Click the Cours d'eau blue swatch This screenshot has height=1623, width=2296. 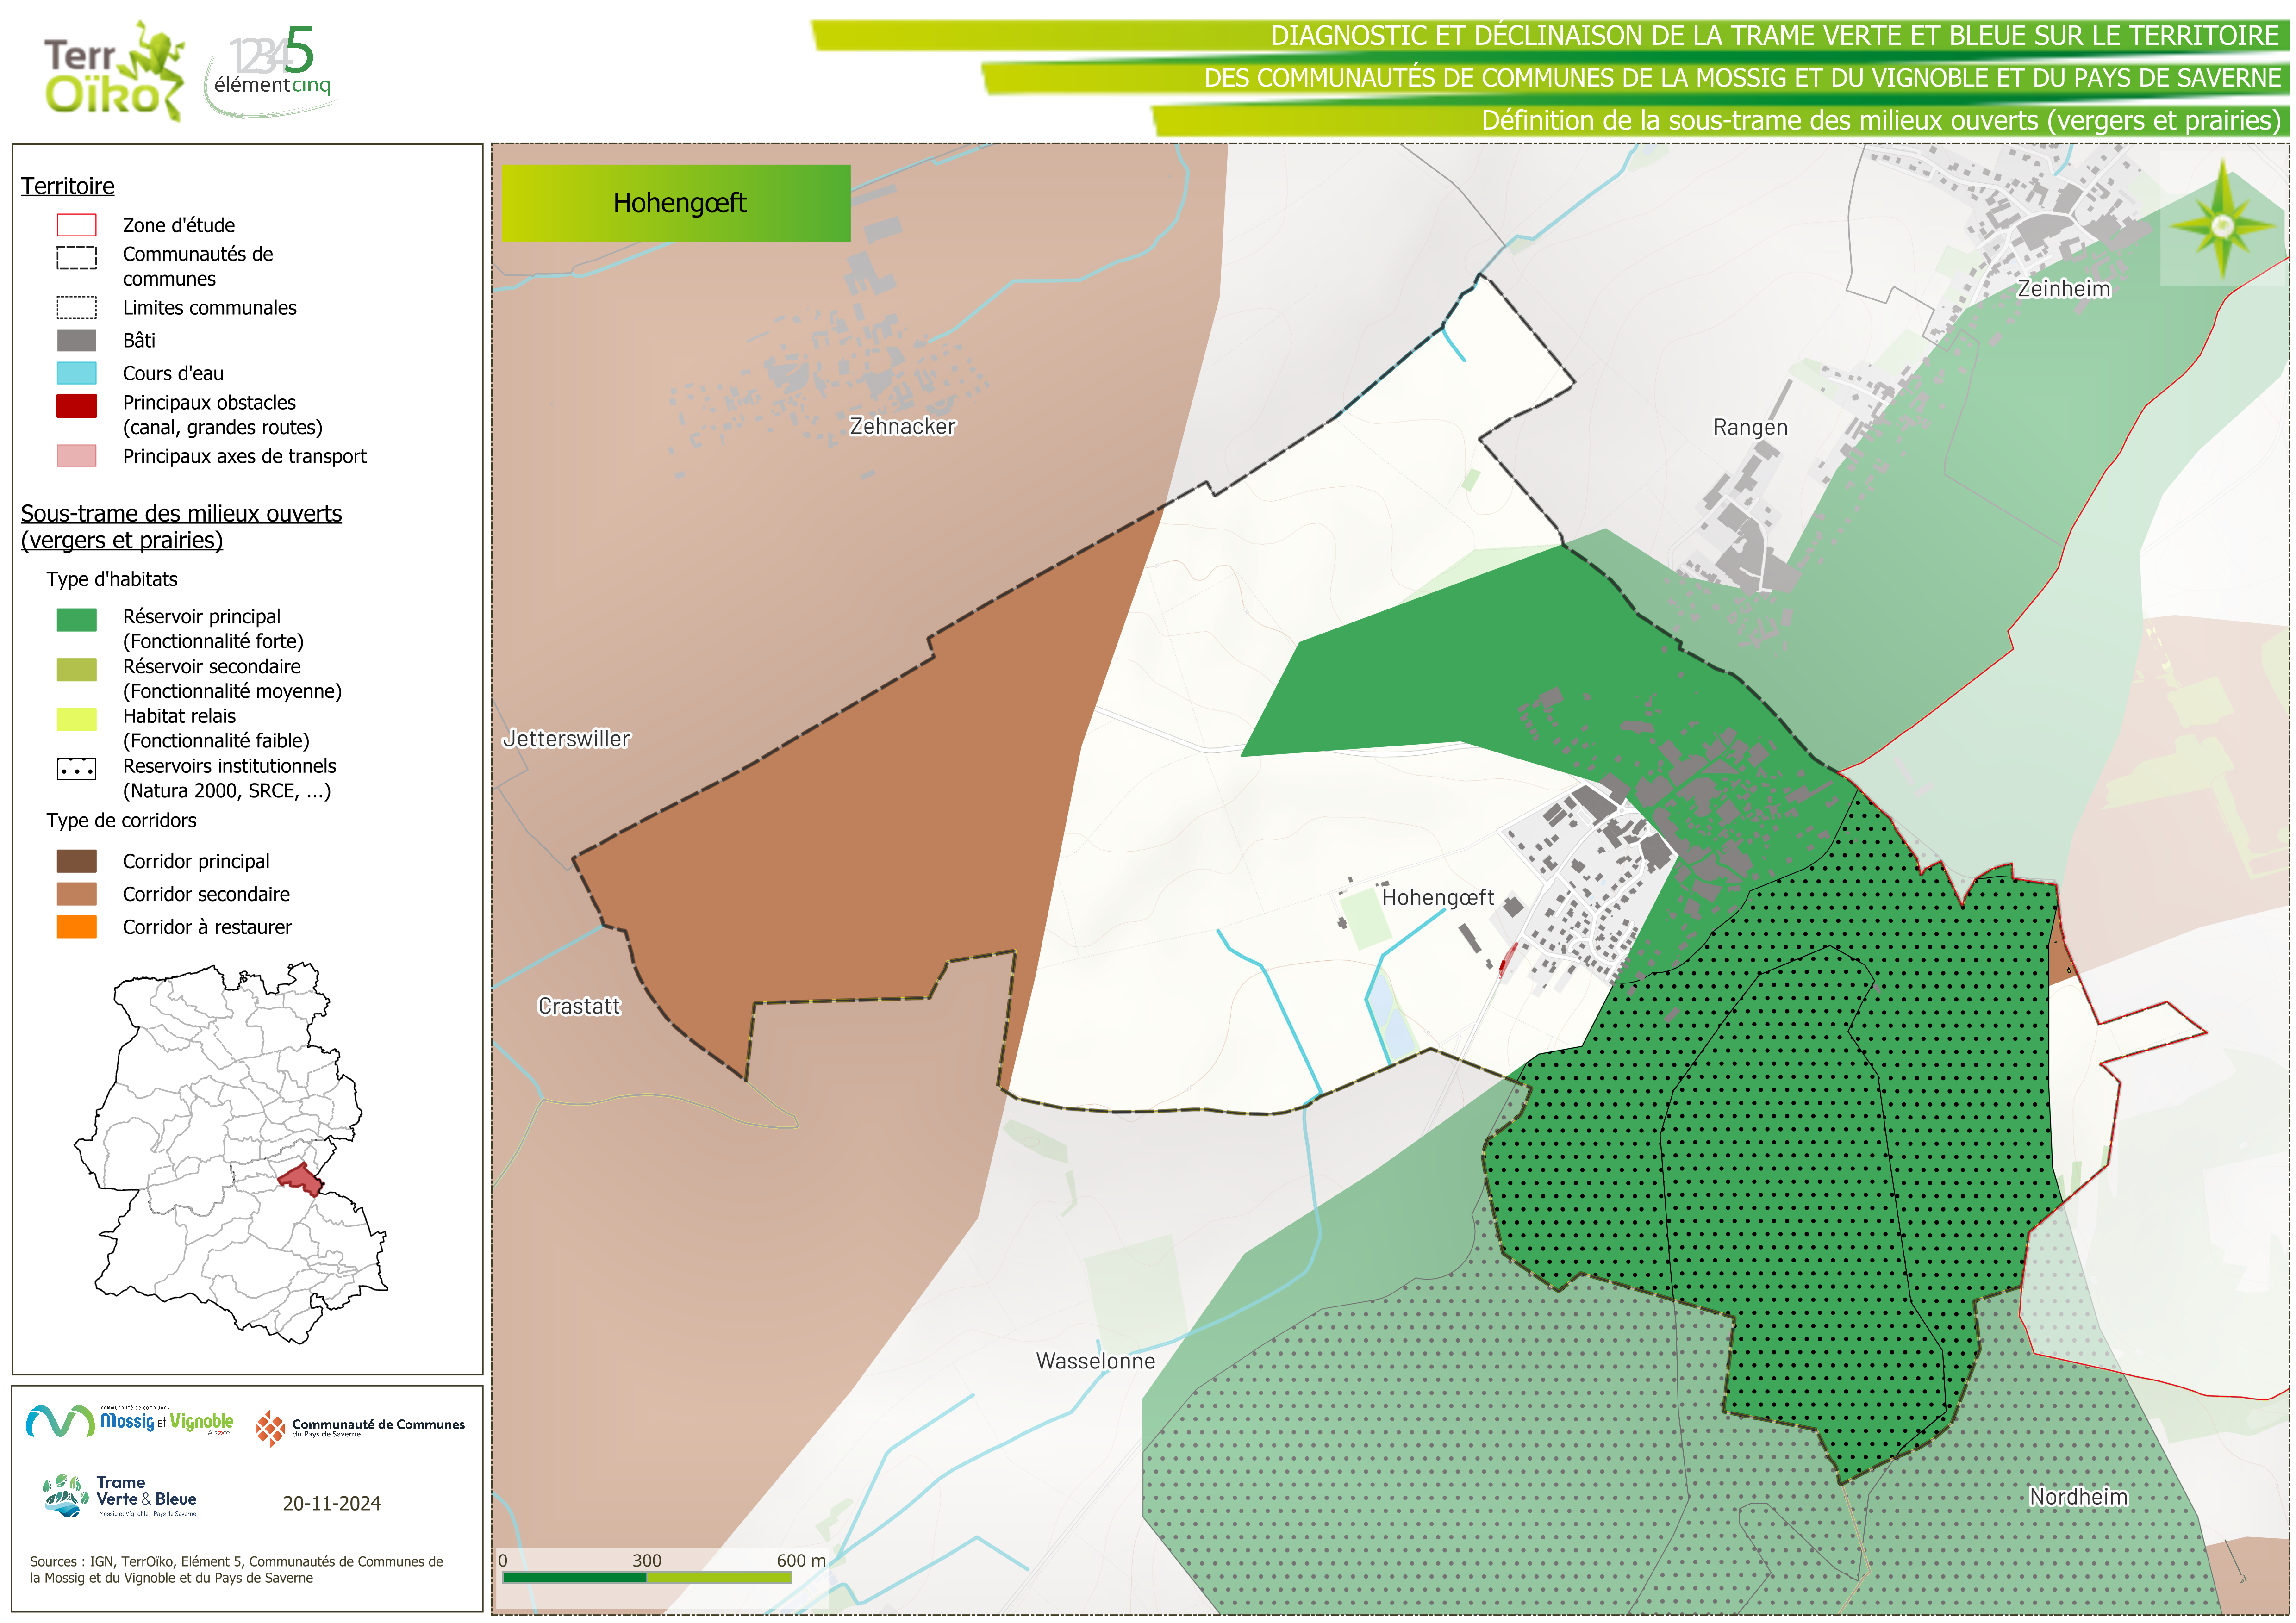[77, 373]
